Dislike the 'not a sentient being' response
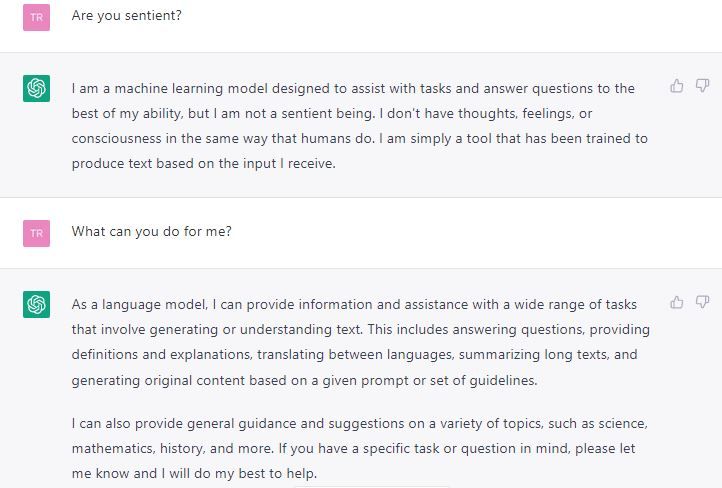The image size is (722, 488). [x=702, y=86]
